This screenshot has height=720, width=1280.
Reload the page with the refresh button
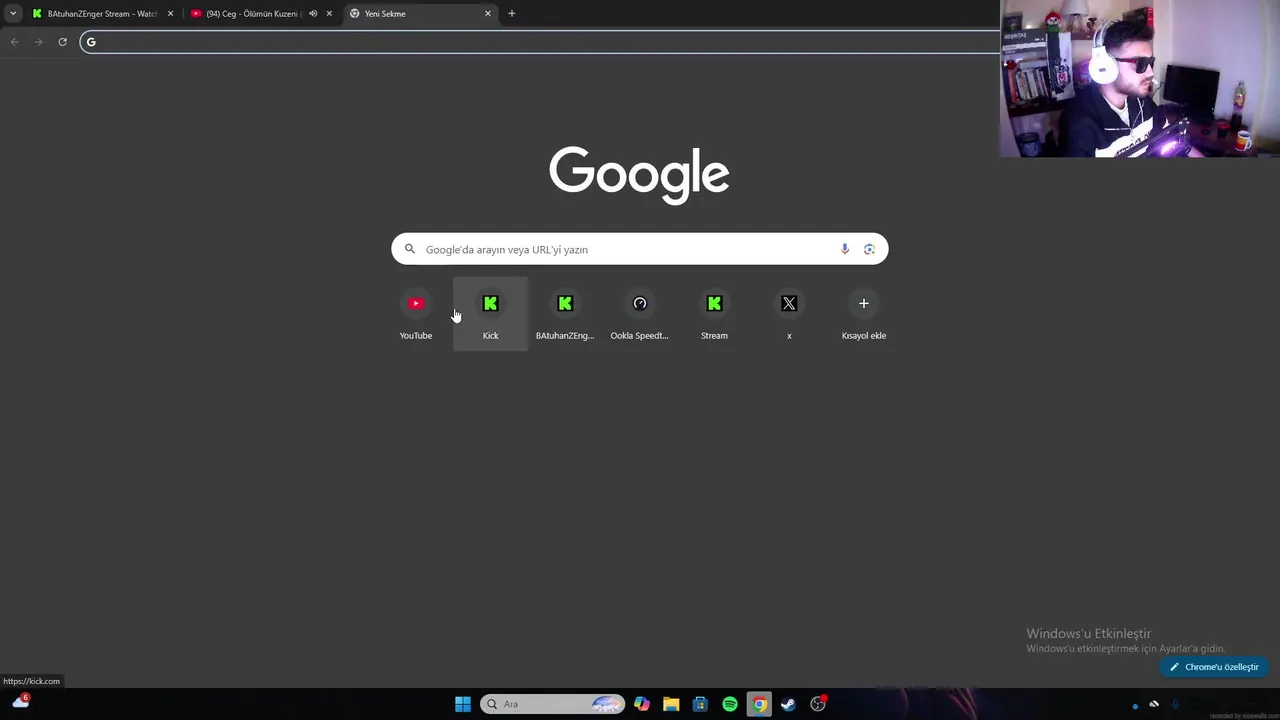pyautogui.click(x=62, y=42)
